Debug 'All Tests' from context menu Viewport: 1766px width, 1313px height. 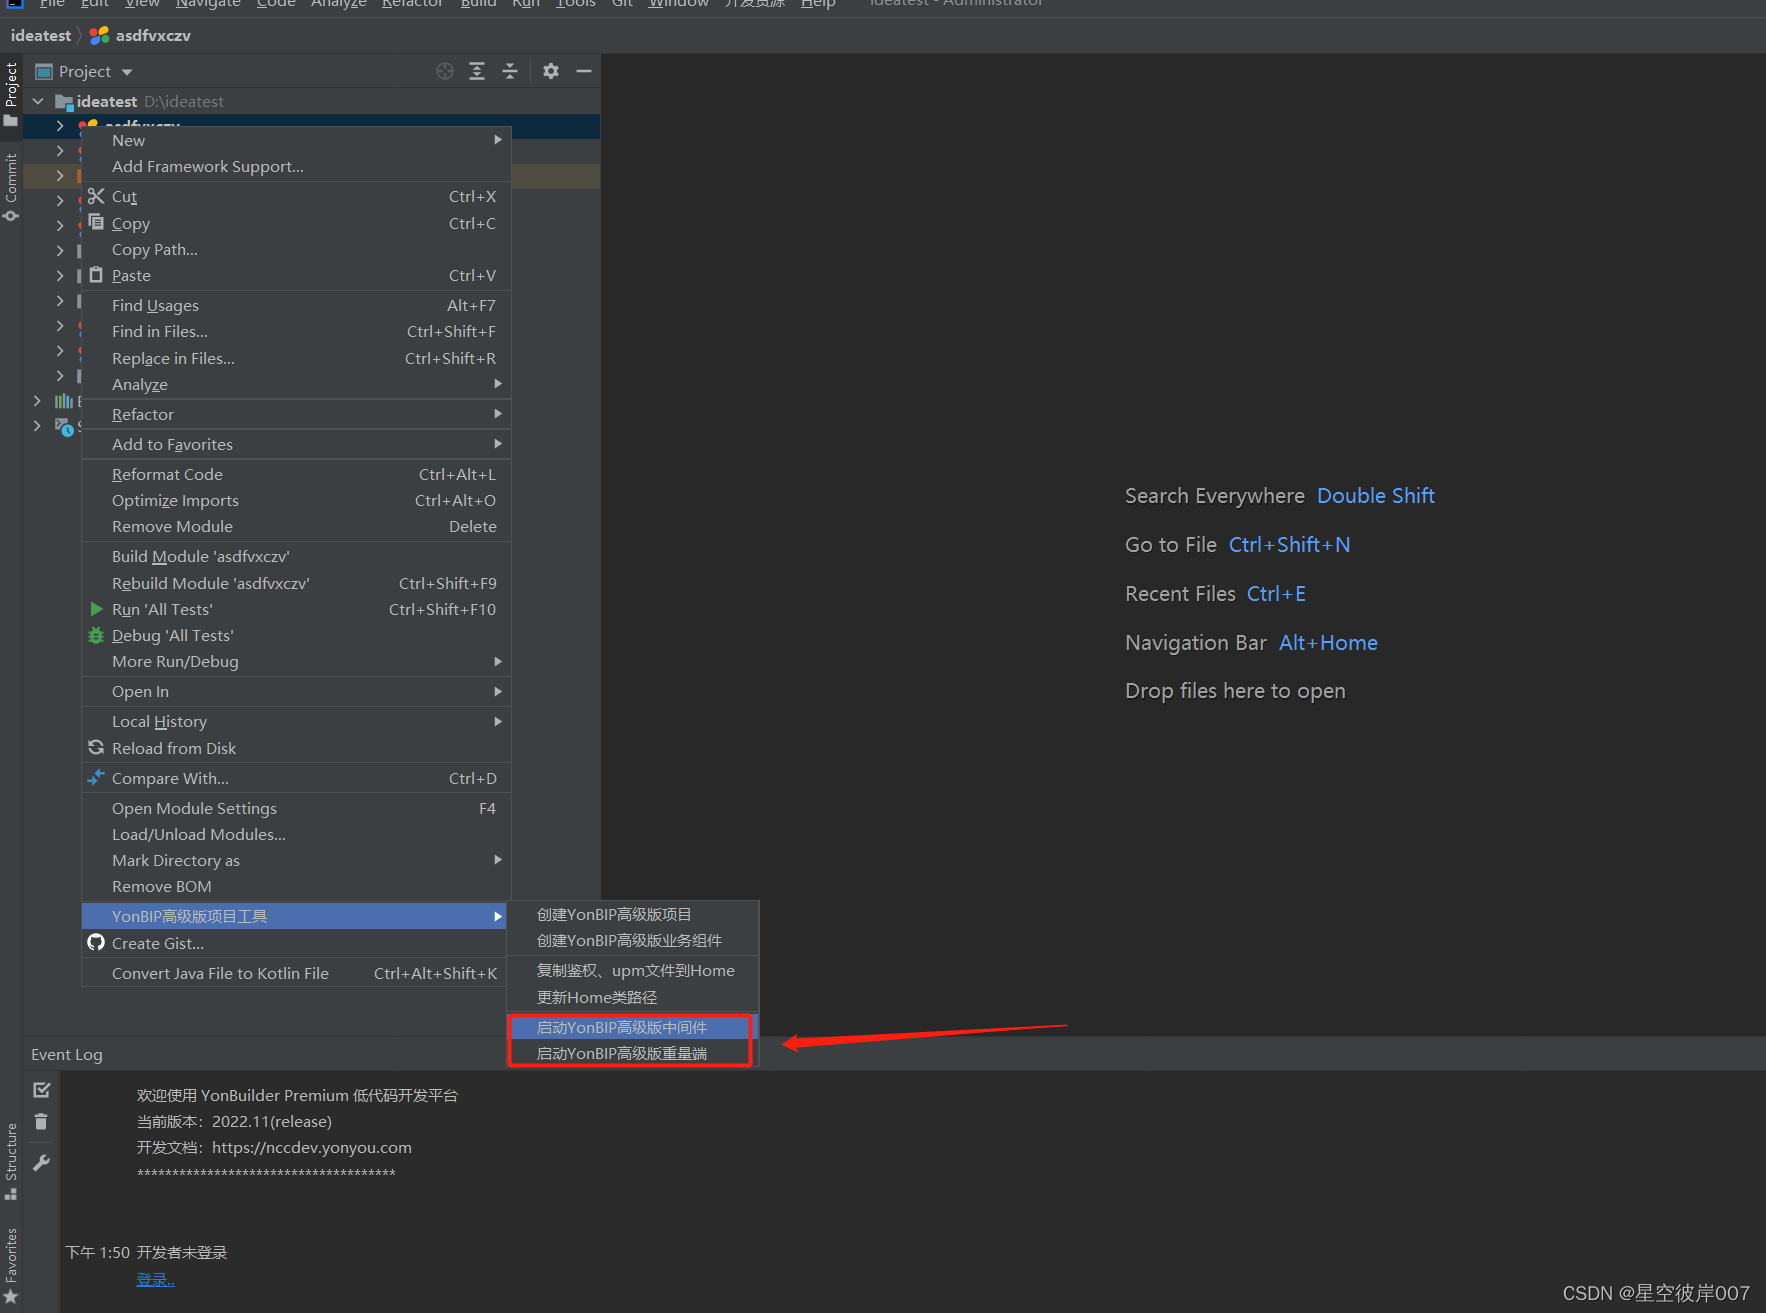click(296, 636)
